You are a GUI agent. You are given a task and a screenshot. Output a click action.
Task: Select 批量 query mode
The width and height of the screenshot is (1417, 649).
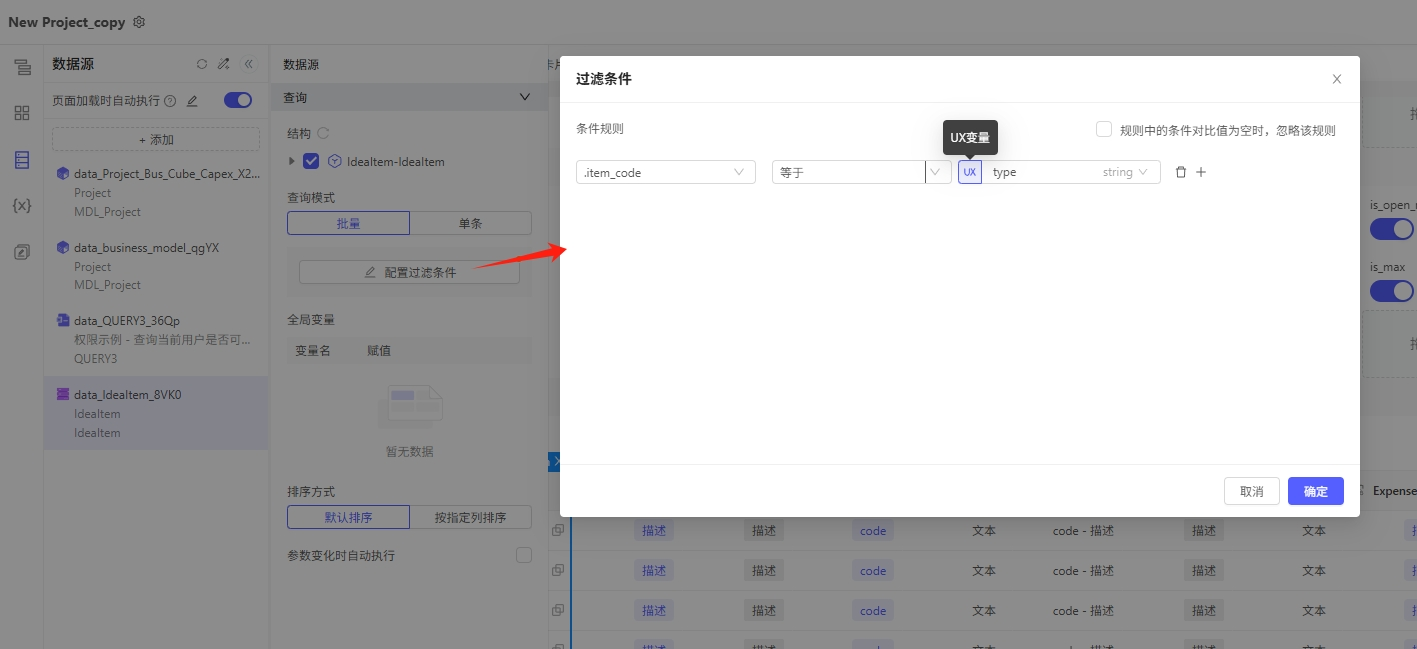[348, 223]
